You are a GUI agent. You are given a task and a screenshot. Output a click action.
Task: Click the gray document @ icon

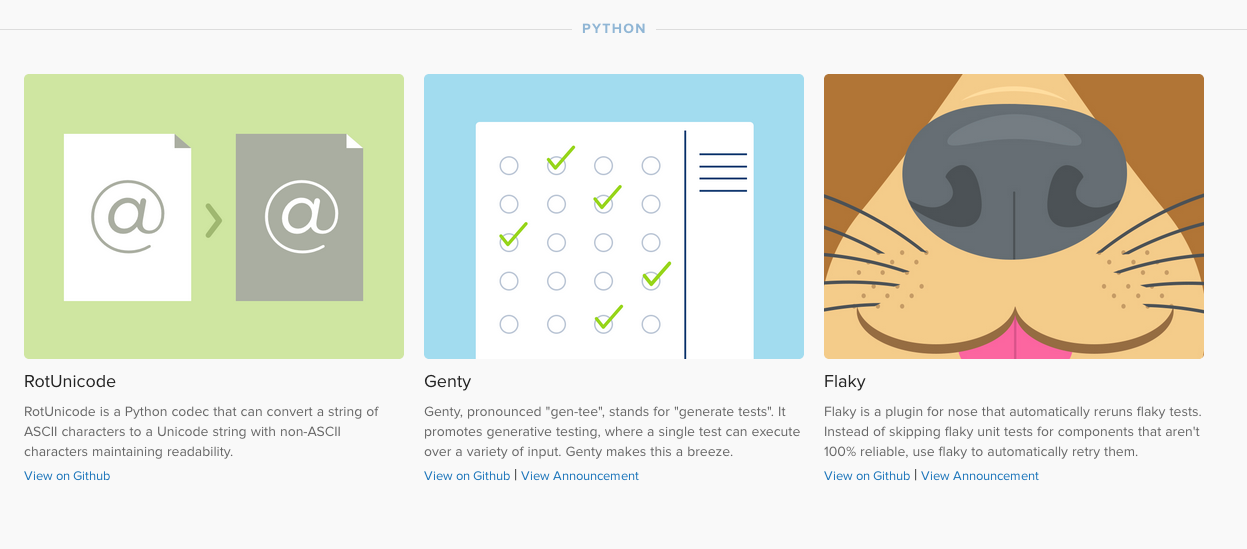(299, 217)
